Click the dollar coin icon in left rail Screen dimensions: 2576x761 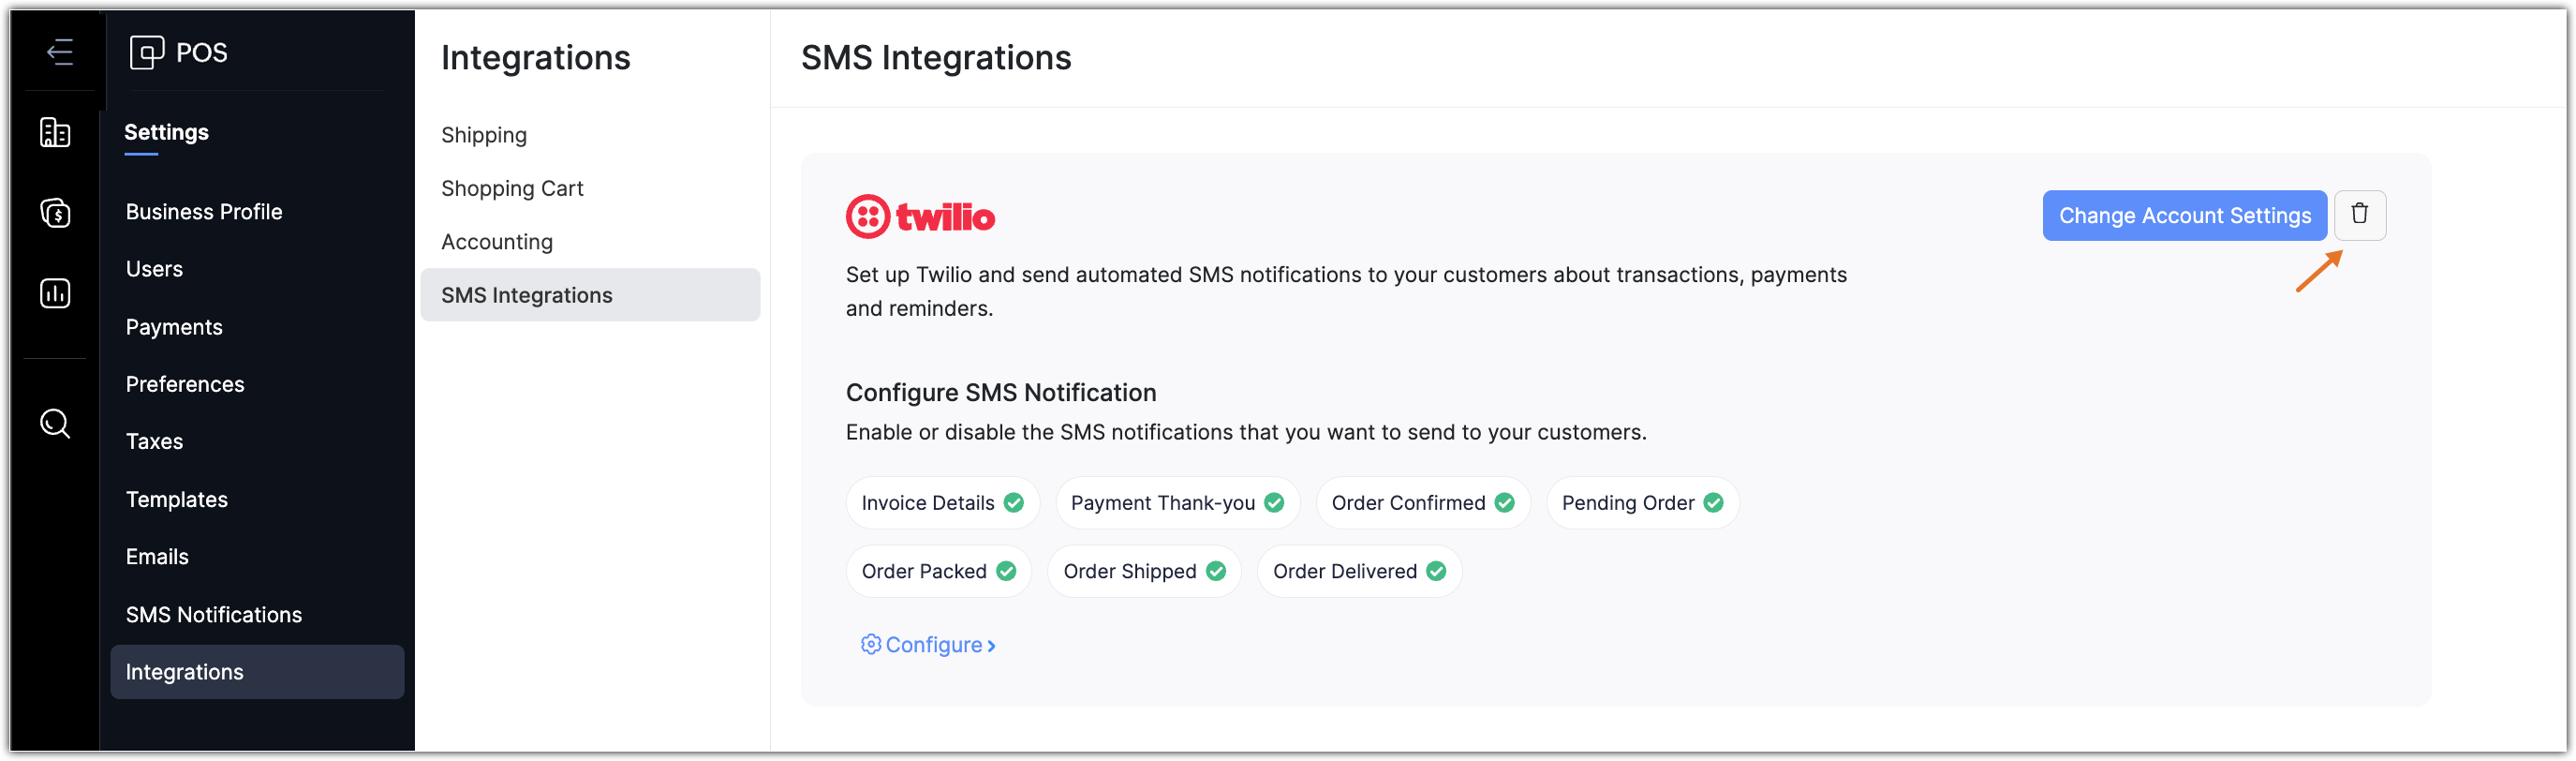(55, 213)
